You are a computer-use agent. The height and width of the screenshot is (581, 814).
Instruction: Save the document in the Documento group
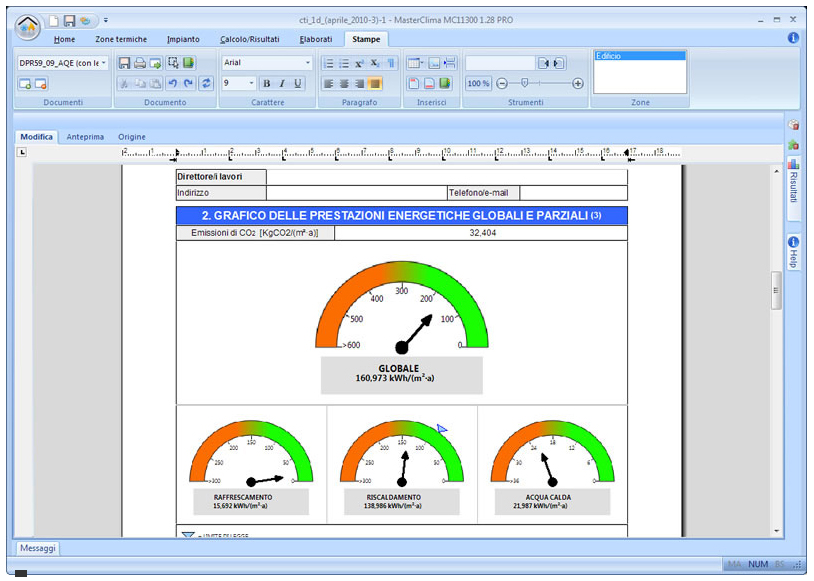pos(124,63)
